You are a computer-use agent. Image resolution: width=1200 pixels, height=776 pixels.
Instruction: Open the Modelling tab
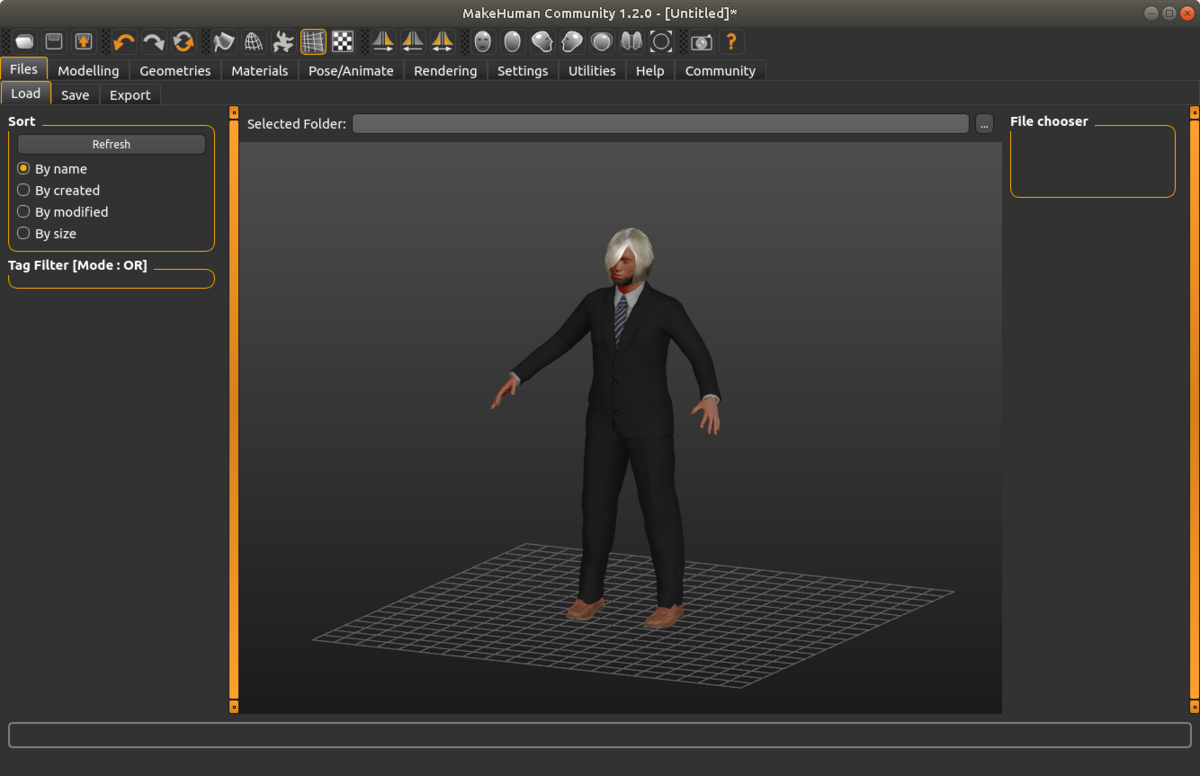point(88,71)
